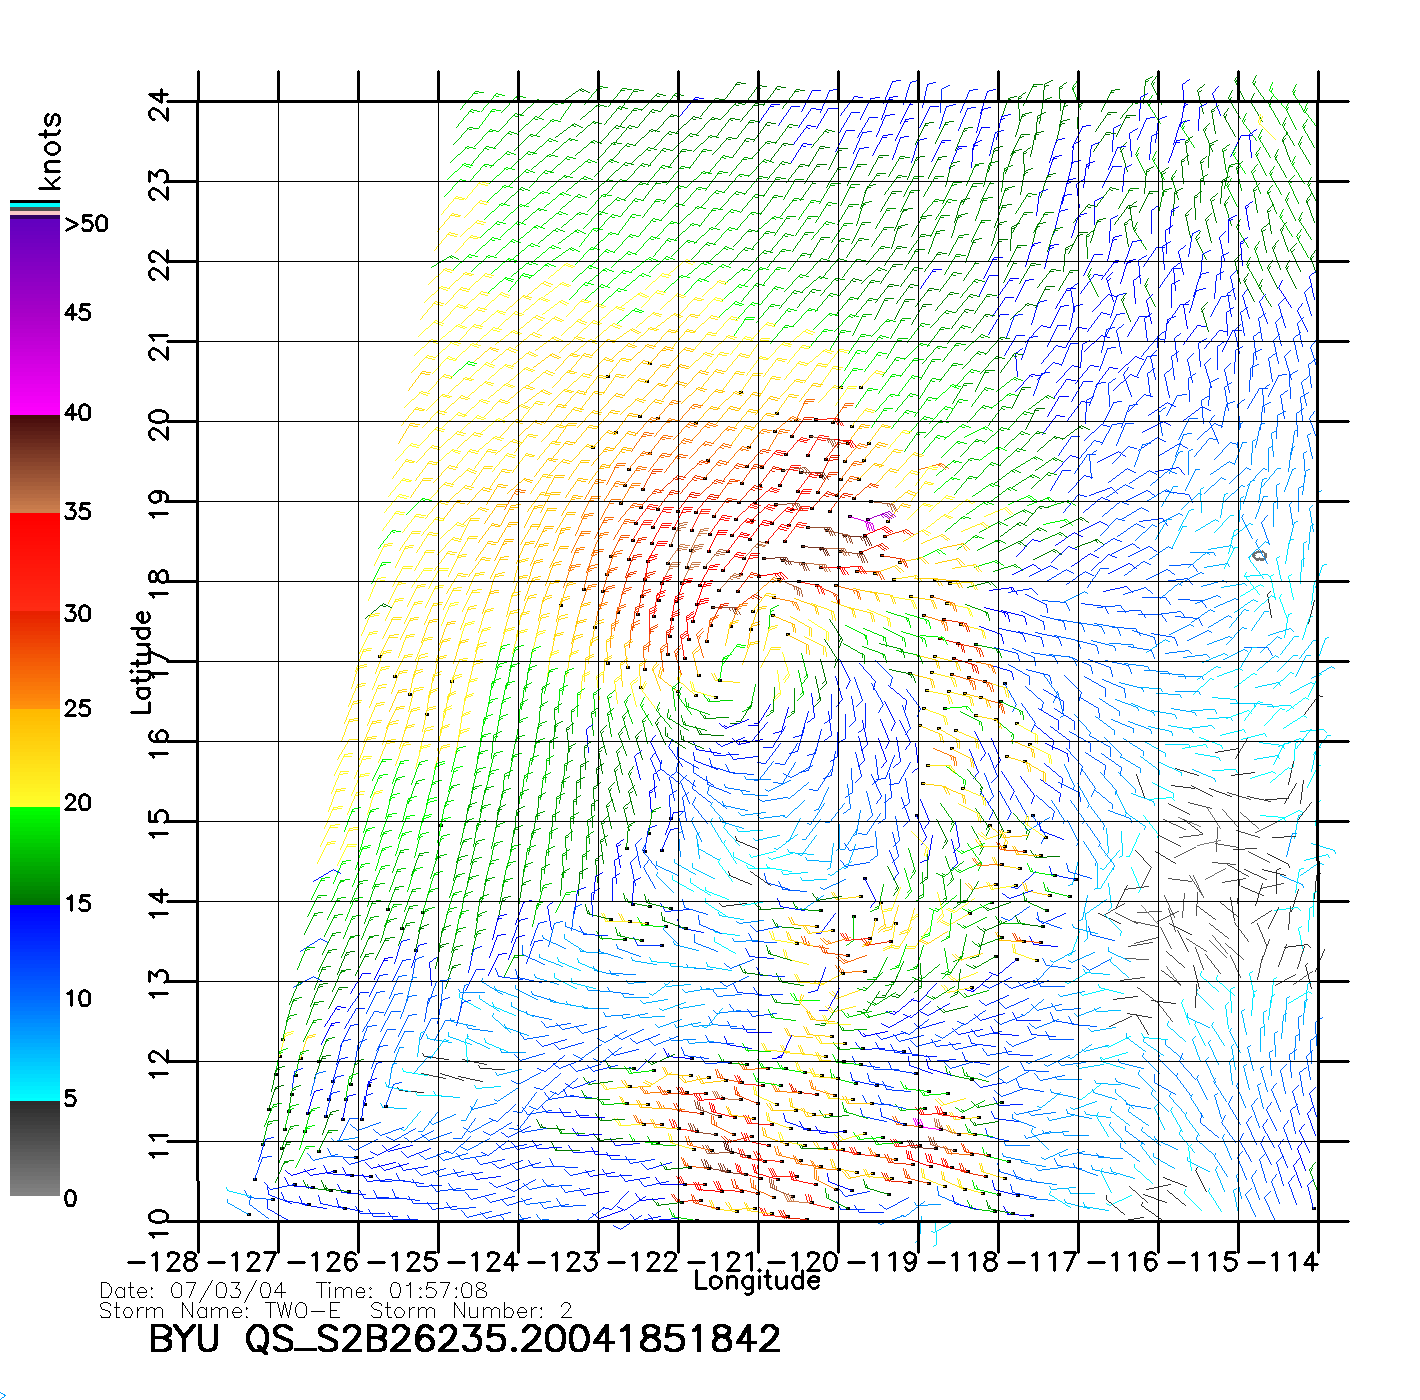Click the 24 latitude tick label
Screen dimensions: 1420x1400
160,104
